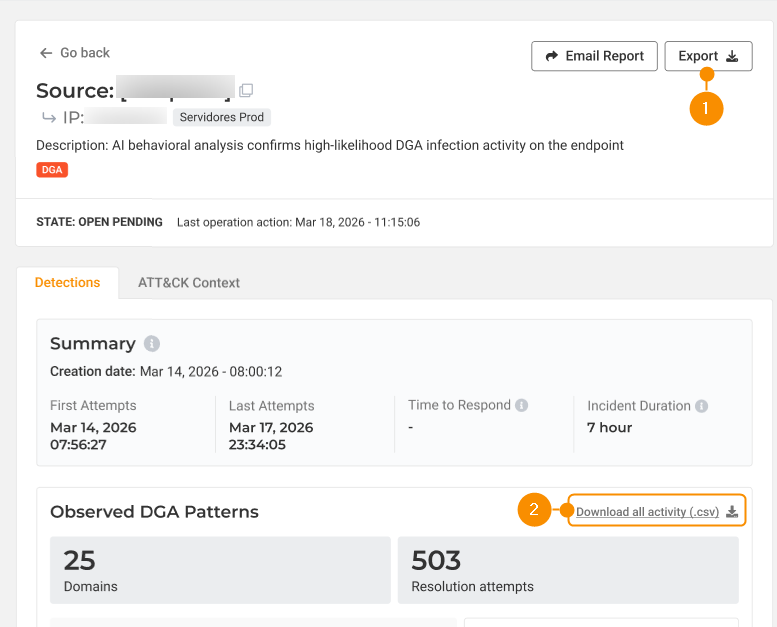Click the Creation date value text
The image size is (777, 627).
211,372
